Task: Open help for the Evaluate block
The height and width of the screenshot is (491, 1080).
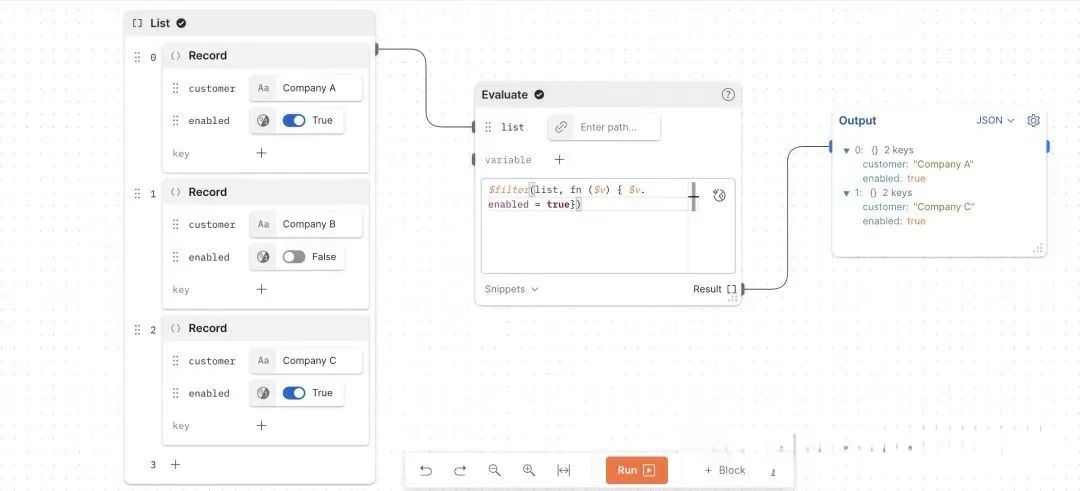Action: point(728,95)
